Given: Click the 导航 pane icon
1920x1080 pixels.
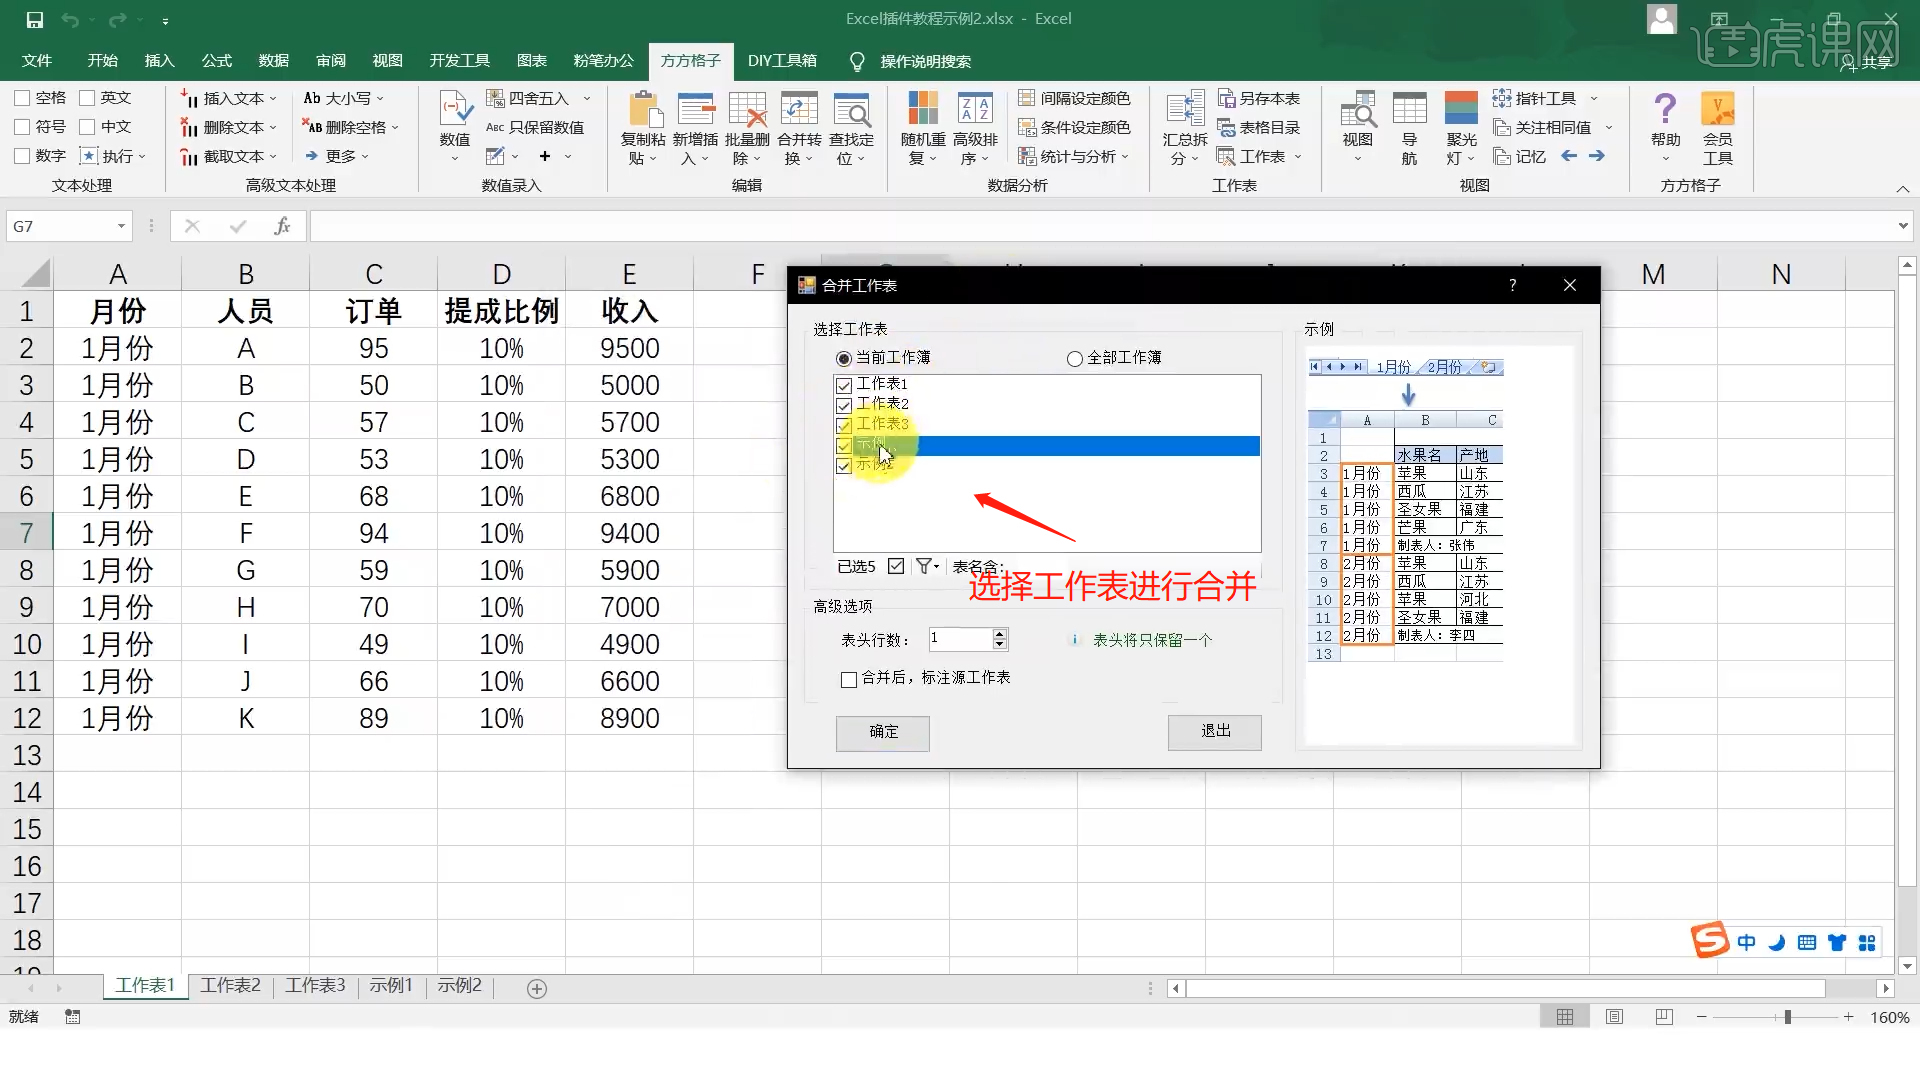Looking at the screenshot, I should pyautogui.click(x=1409, y=108).
